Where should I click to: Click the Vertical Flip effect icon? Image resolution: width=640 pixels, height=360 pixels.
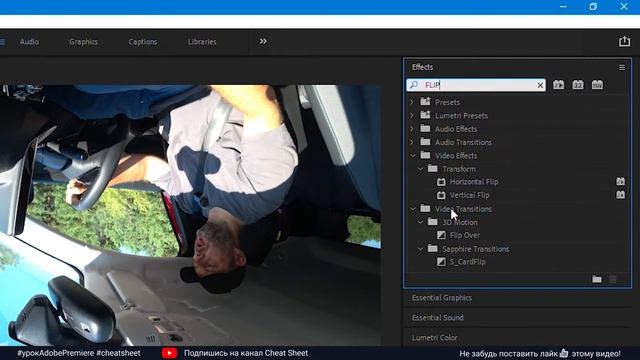pos(441,195)
